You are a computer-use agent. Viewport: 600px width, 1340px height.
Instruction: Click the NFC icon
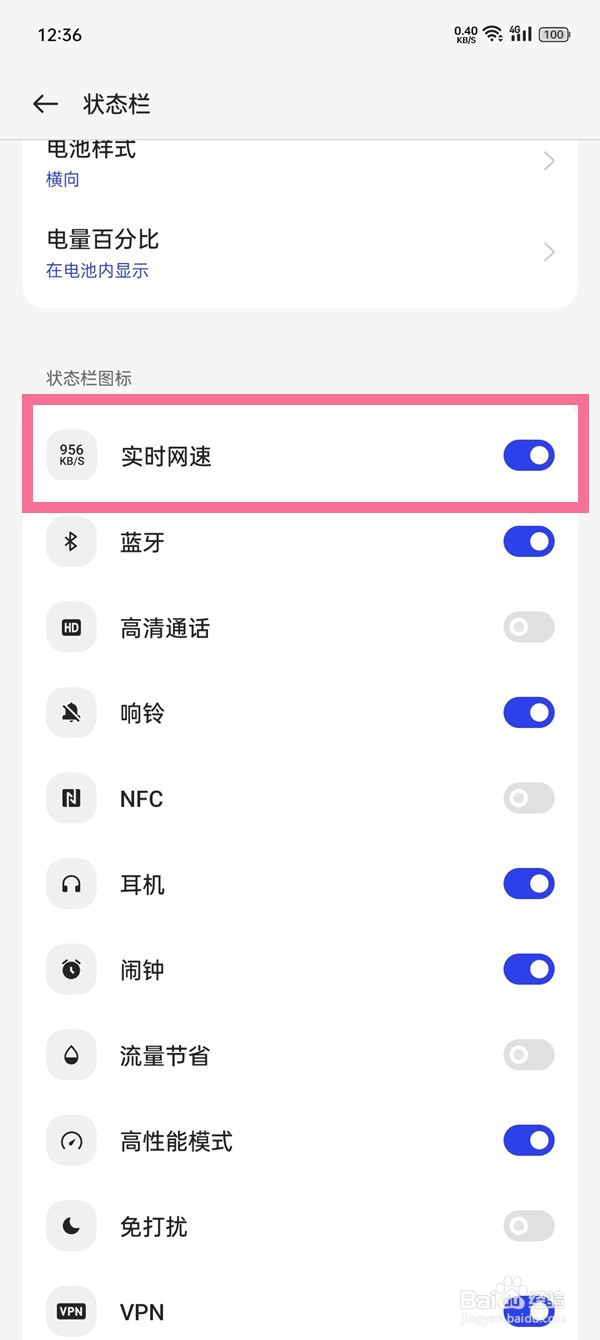pos(71,798)
